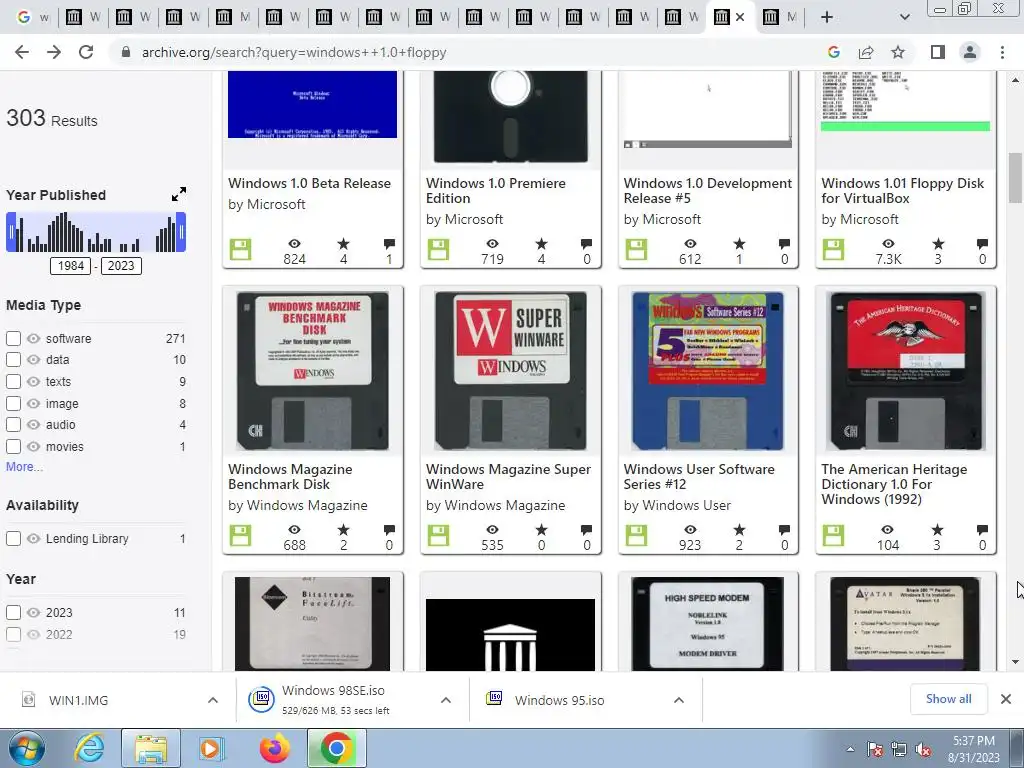Click reviews icon on Windows 1.0 Beta card
The image size is (1024, 768).
389,244
